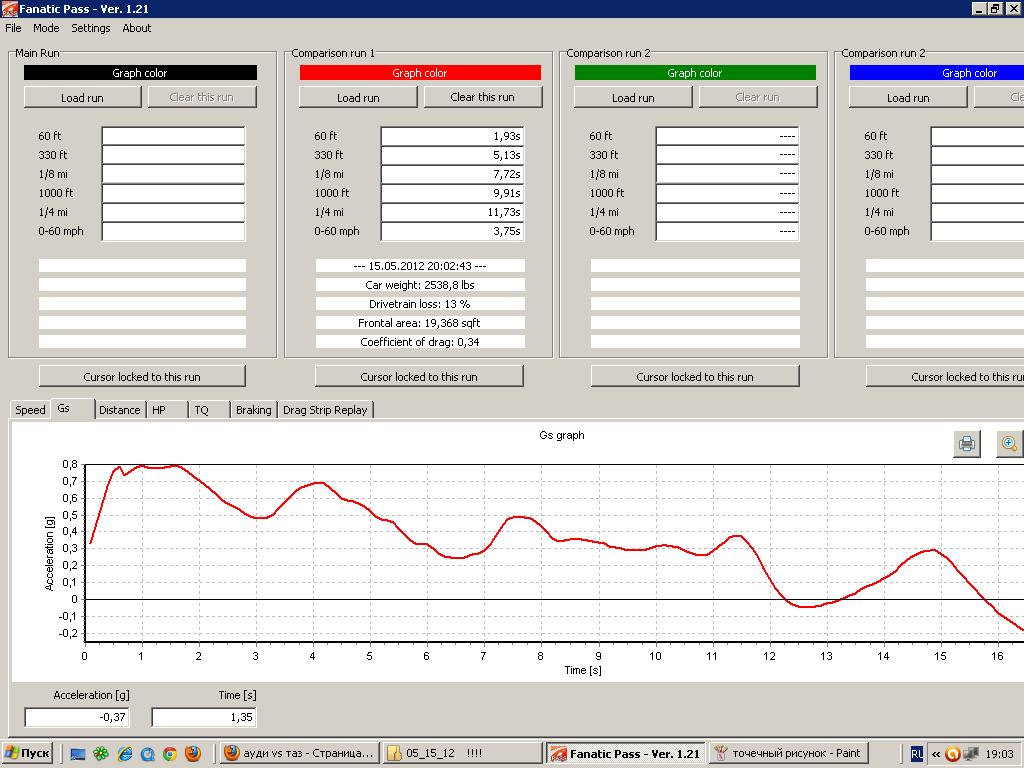The height and width of the screenshot is (768, 1024).
Task: Open Firefox from the quick launch bar
Action: pyautogui.click(x=192, y=753)
